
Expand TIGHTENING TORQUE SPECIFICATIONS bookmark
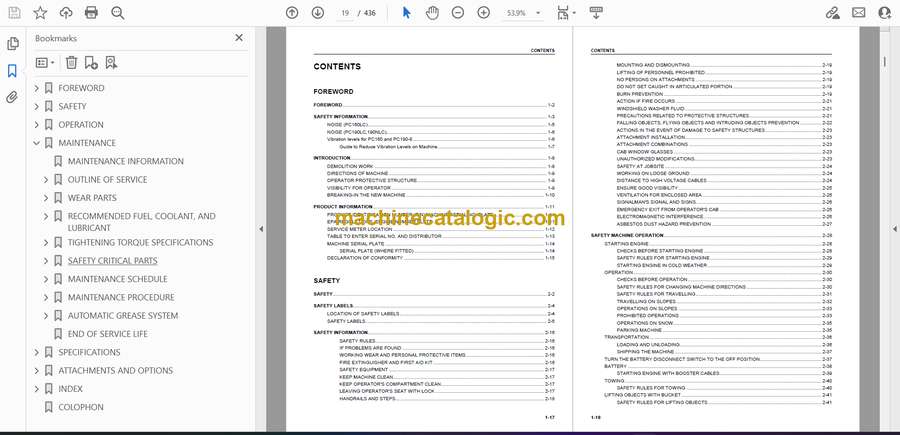[46, 243]
